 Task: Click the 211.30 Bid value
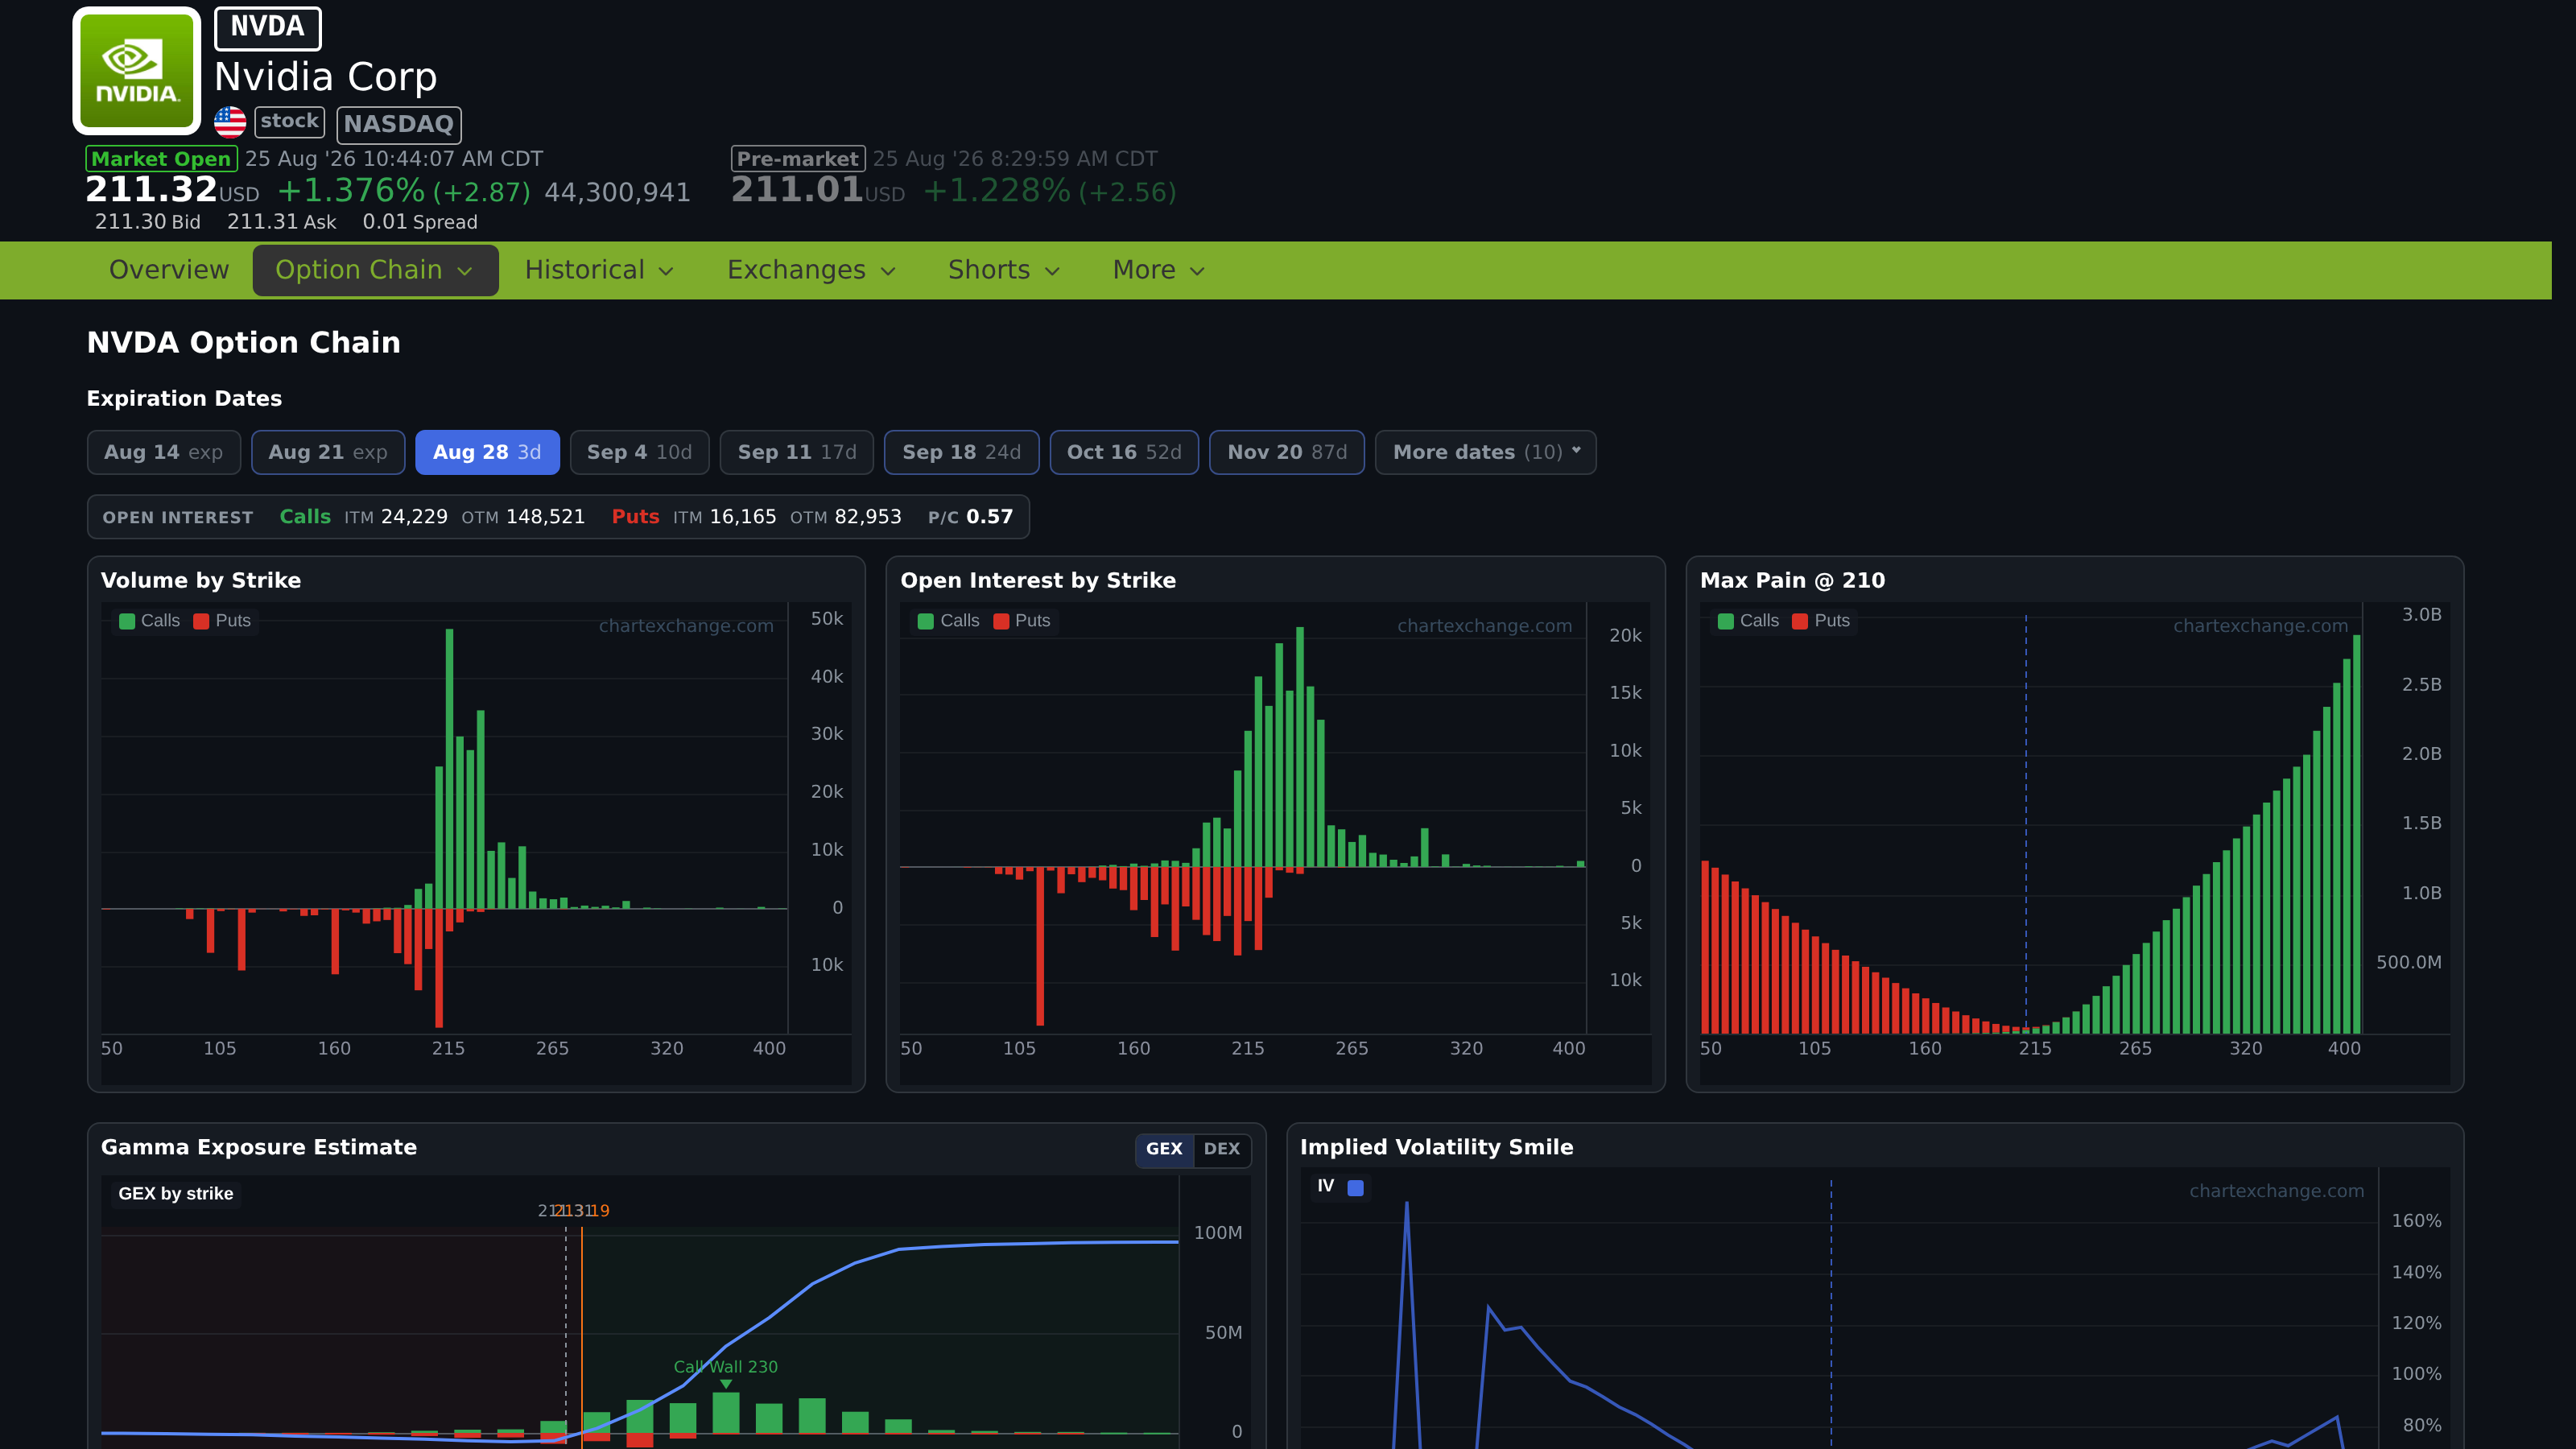(148, 222)
